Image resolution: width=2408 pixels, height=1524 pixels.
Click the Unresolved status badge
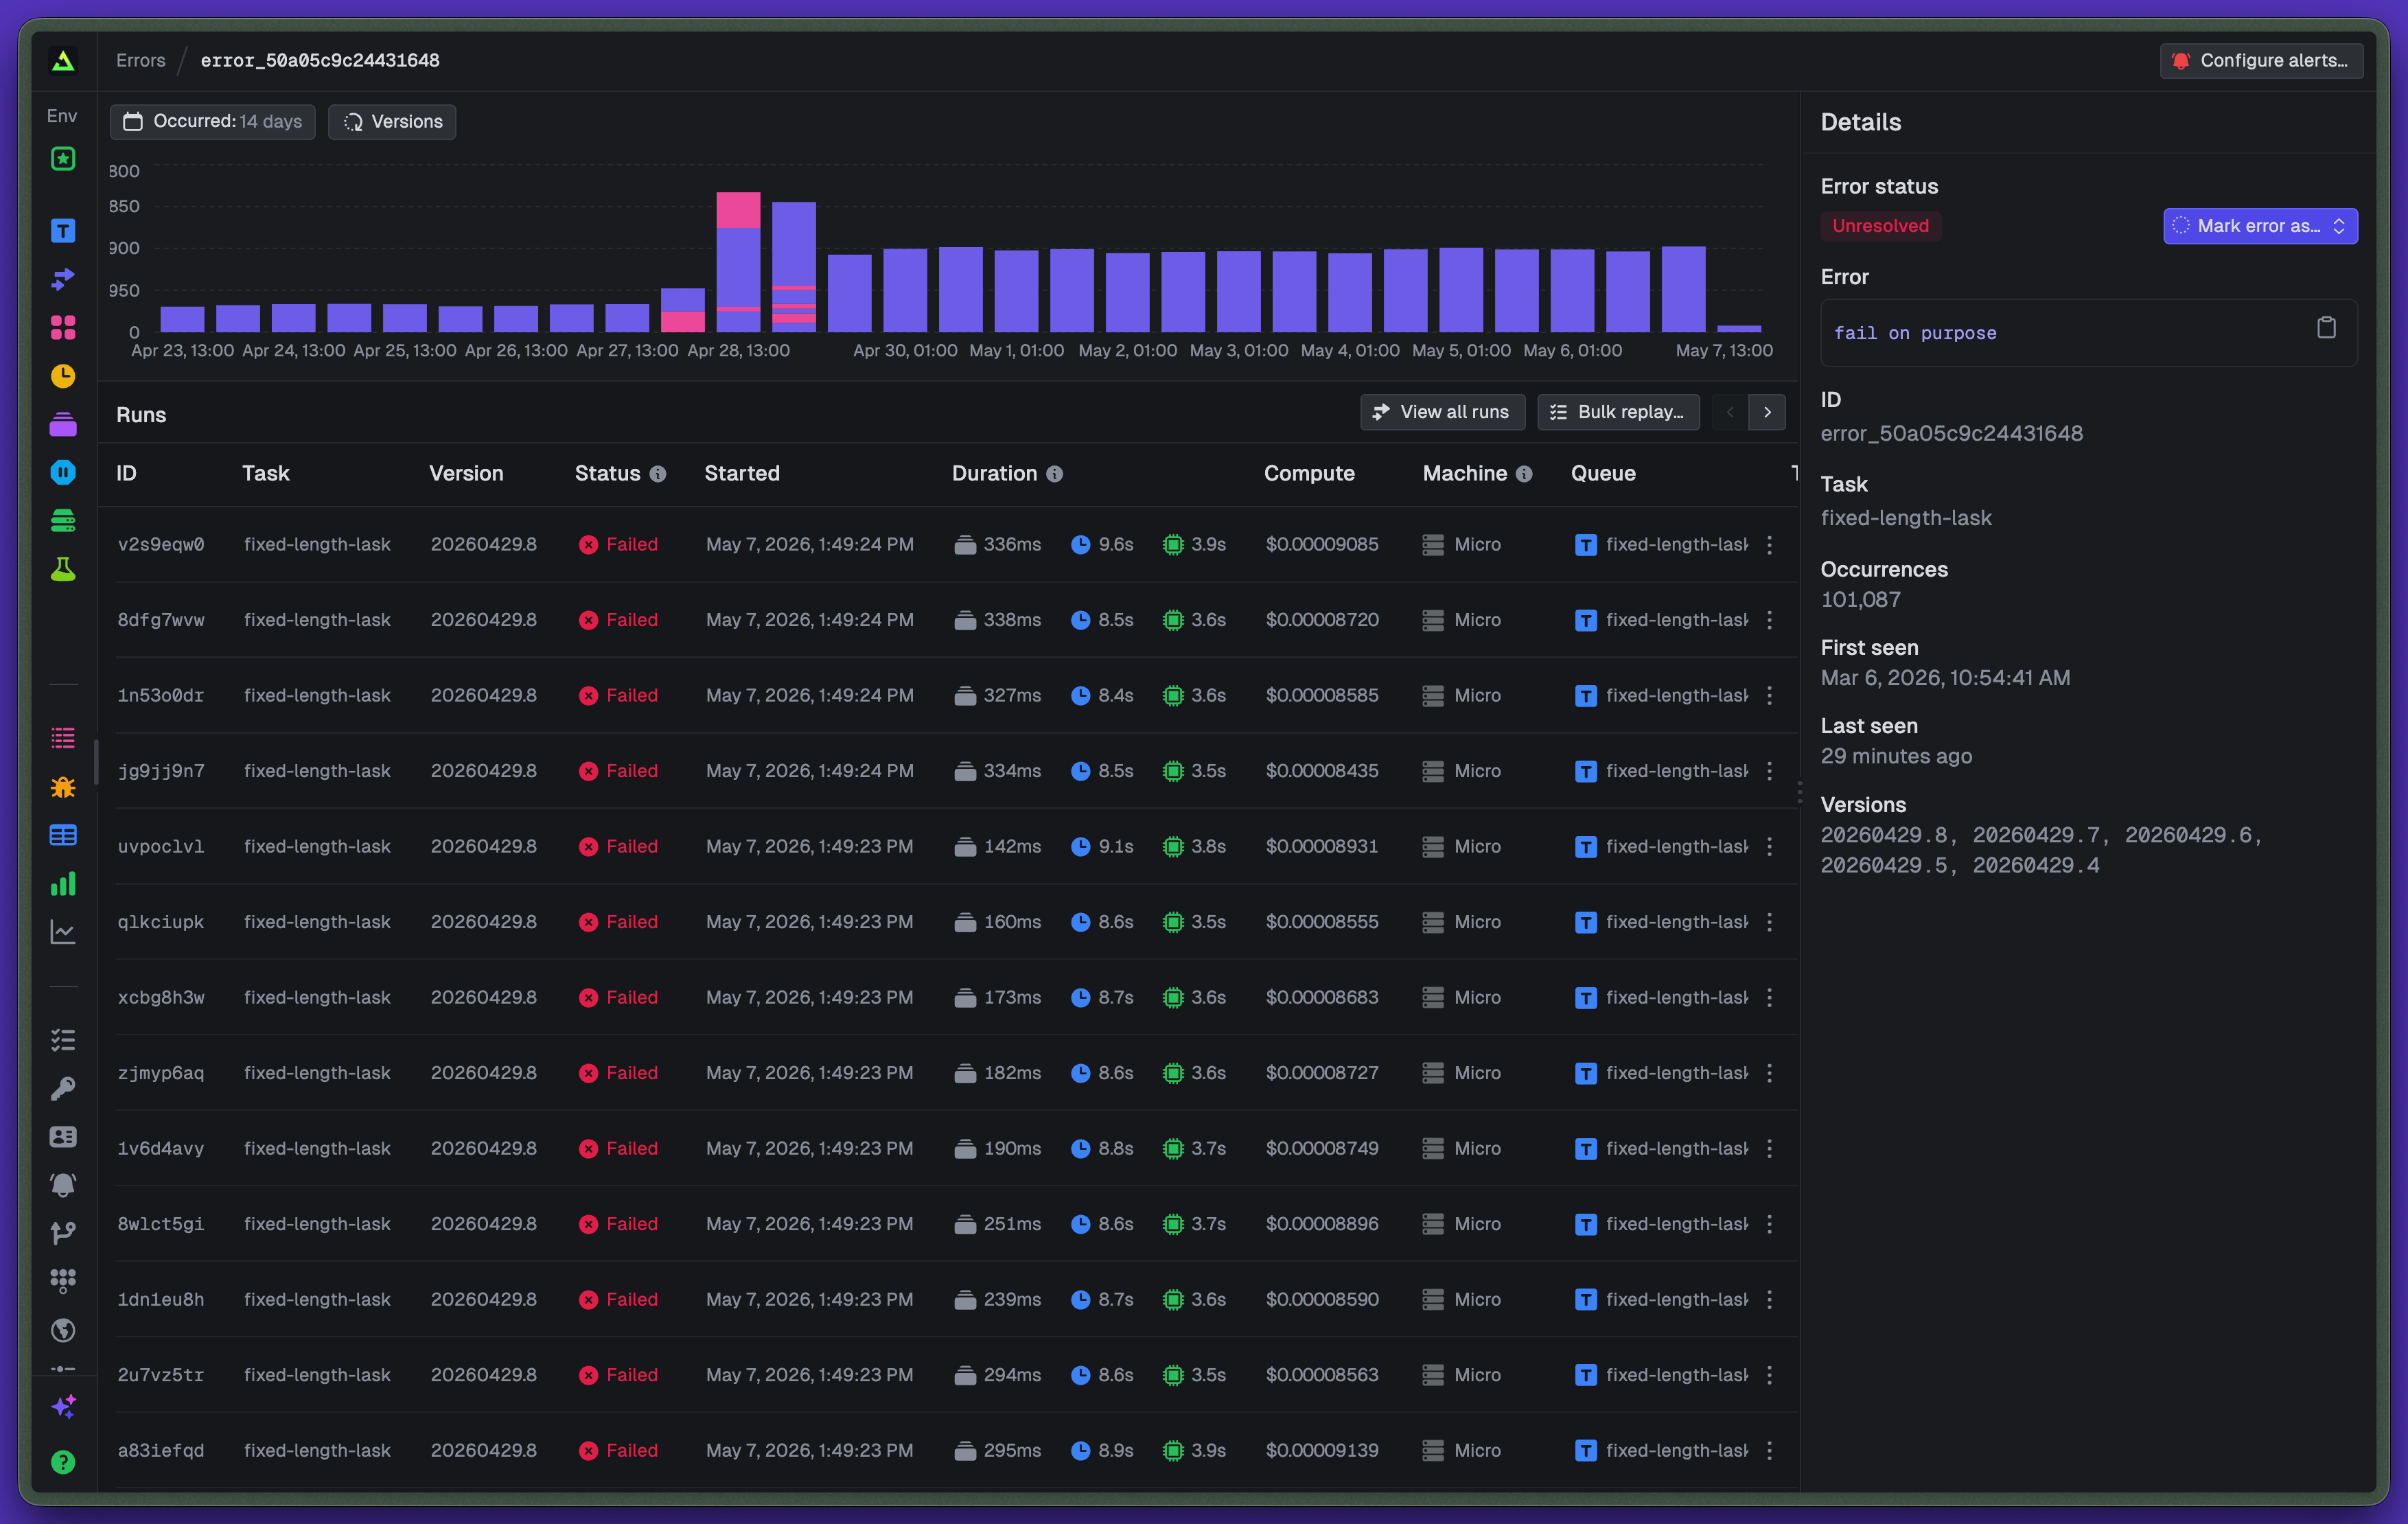pos(1880,226)
